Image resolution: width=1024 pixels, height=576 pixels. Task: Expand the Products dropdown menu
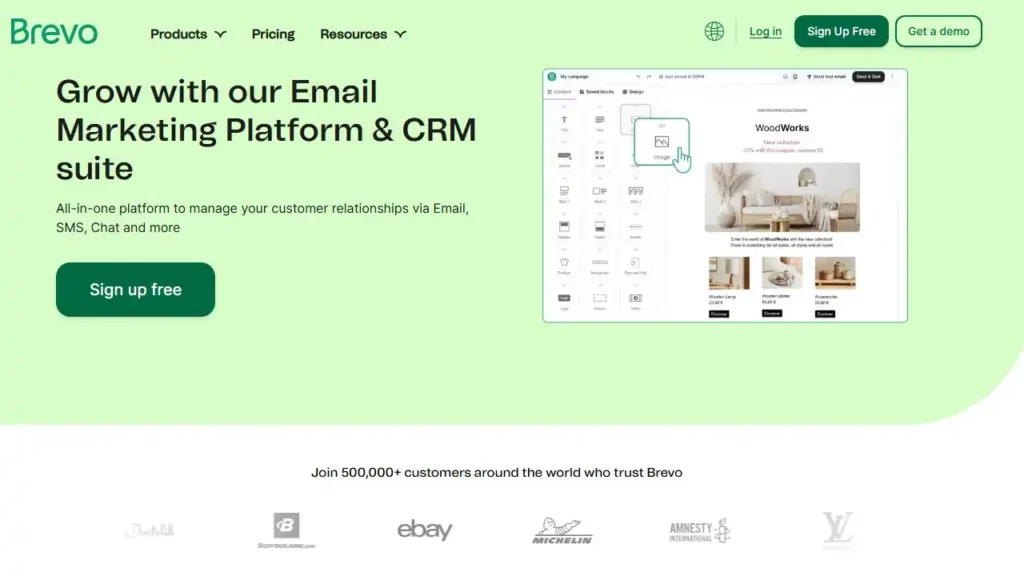click(x=188, y=34)
